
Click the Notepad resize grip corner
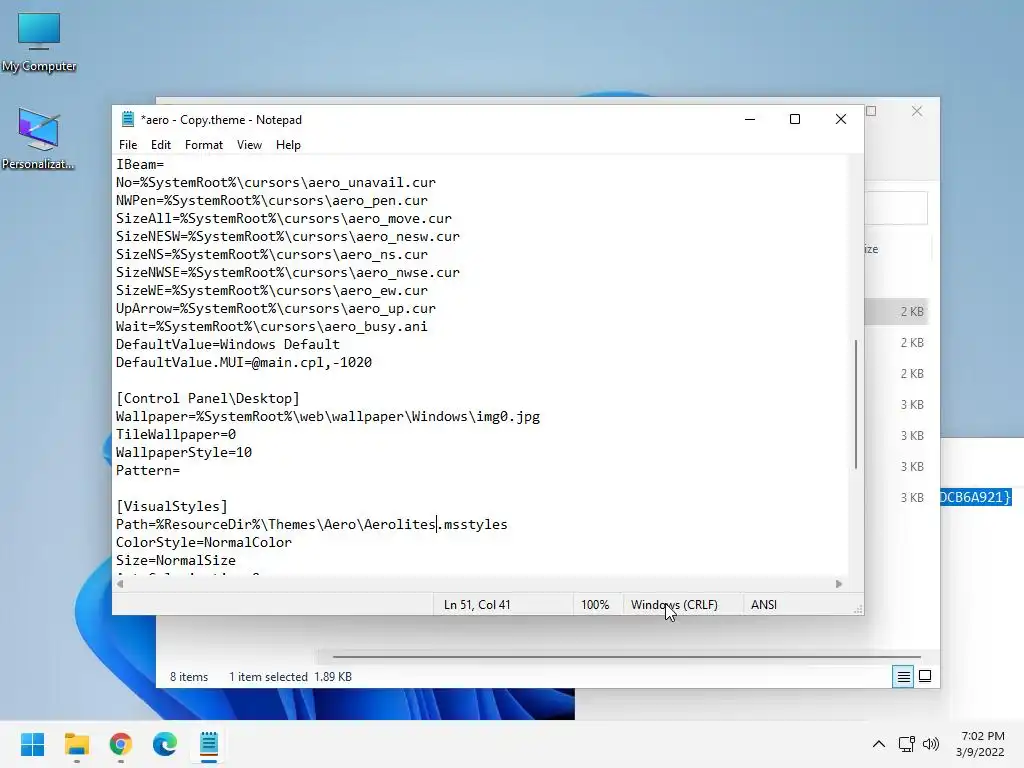coord(858,609)
